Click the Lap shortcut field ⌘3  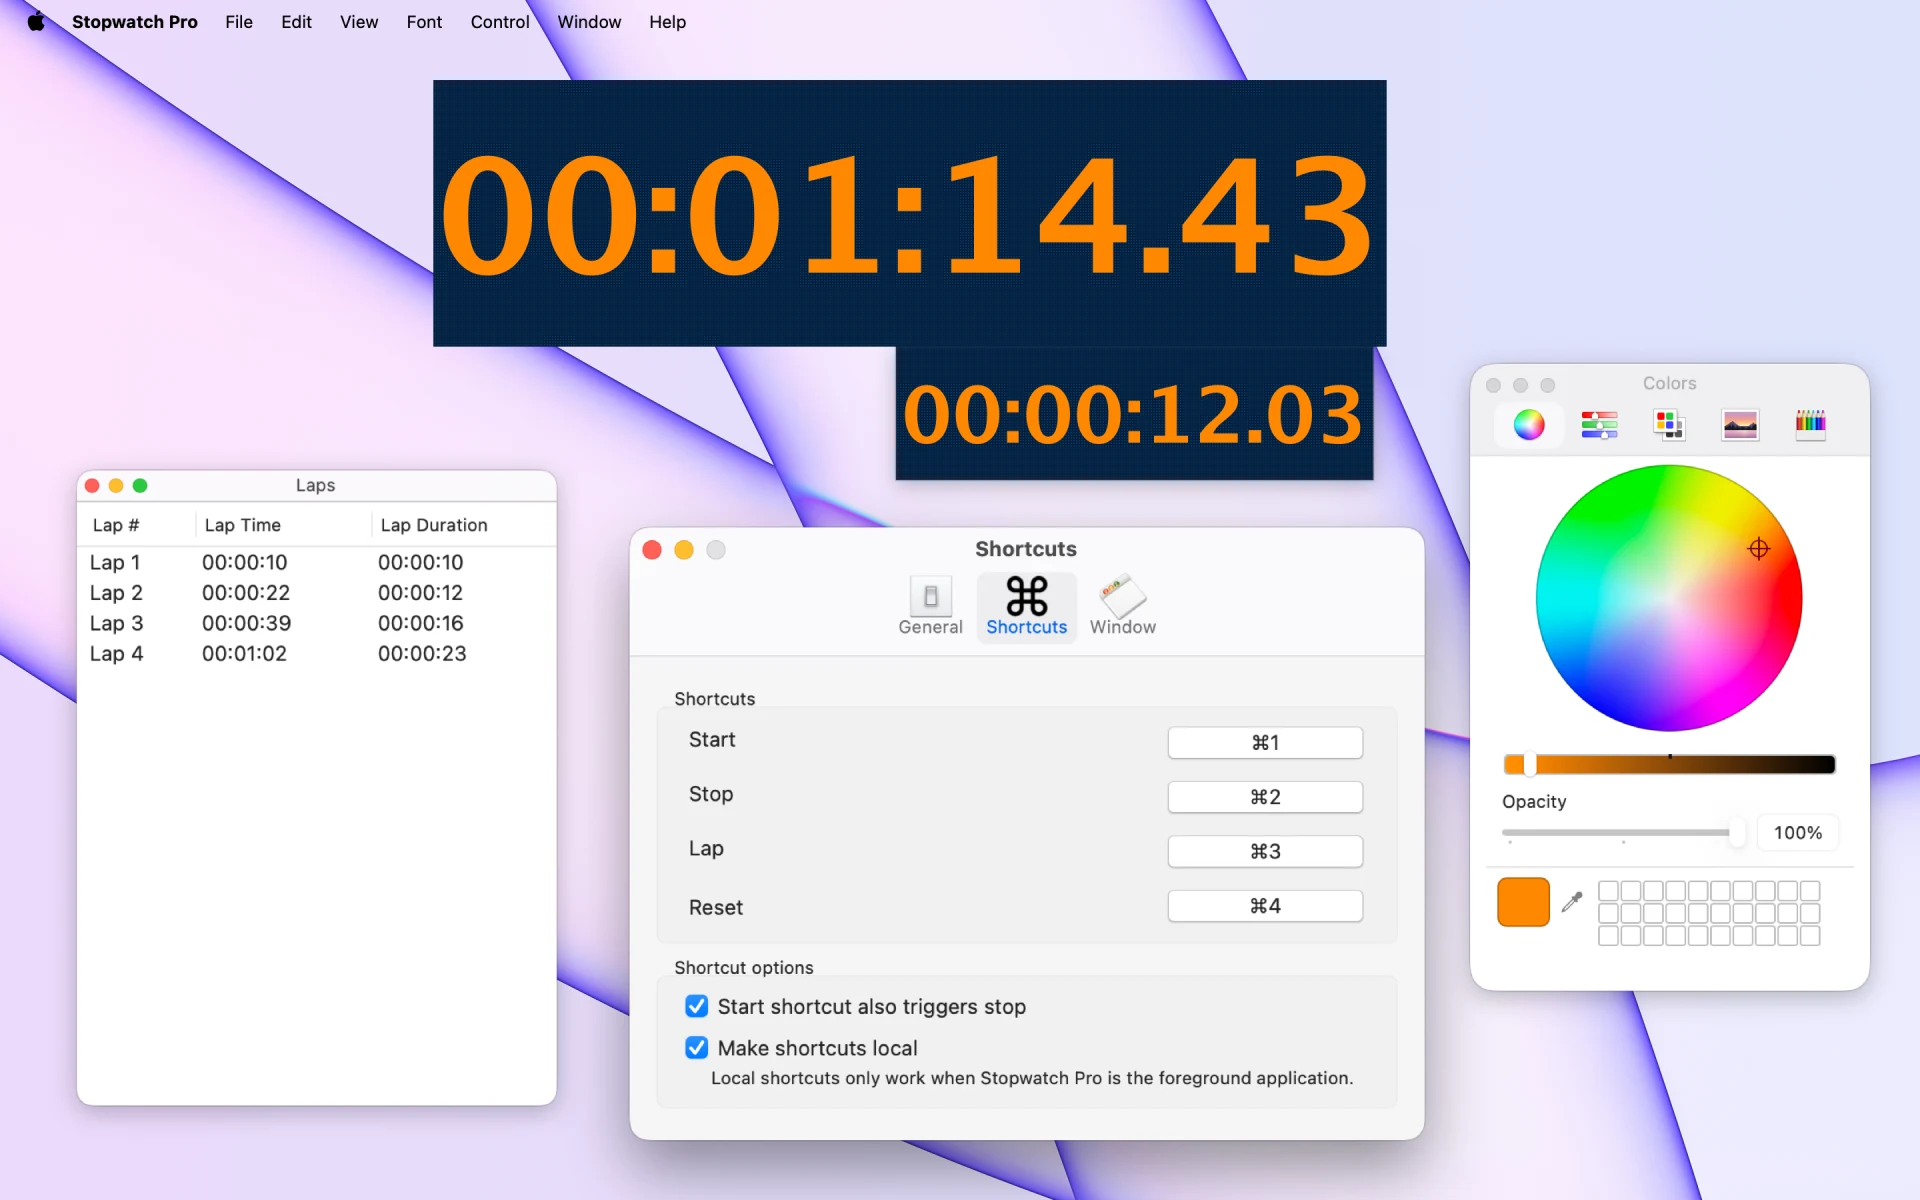pyautogui.click(x=1265, y=851)
